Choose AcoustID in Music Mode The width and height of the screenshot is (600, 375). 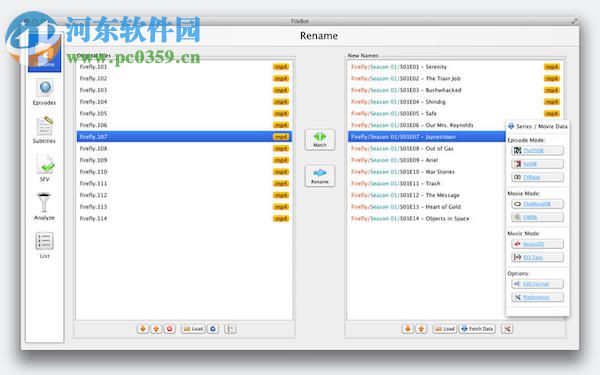pyautogui.click(x=537, y=244)
